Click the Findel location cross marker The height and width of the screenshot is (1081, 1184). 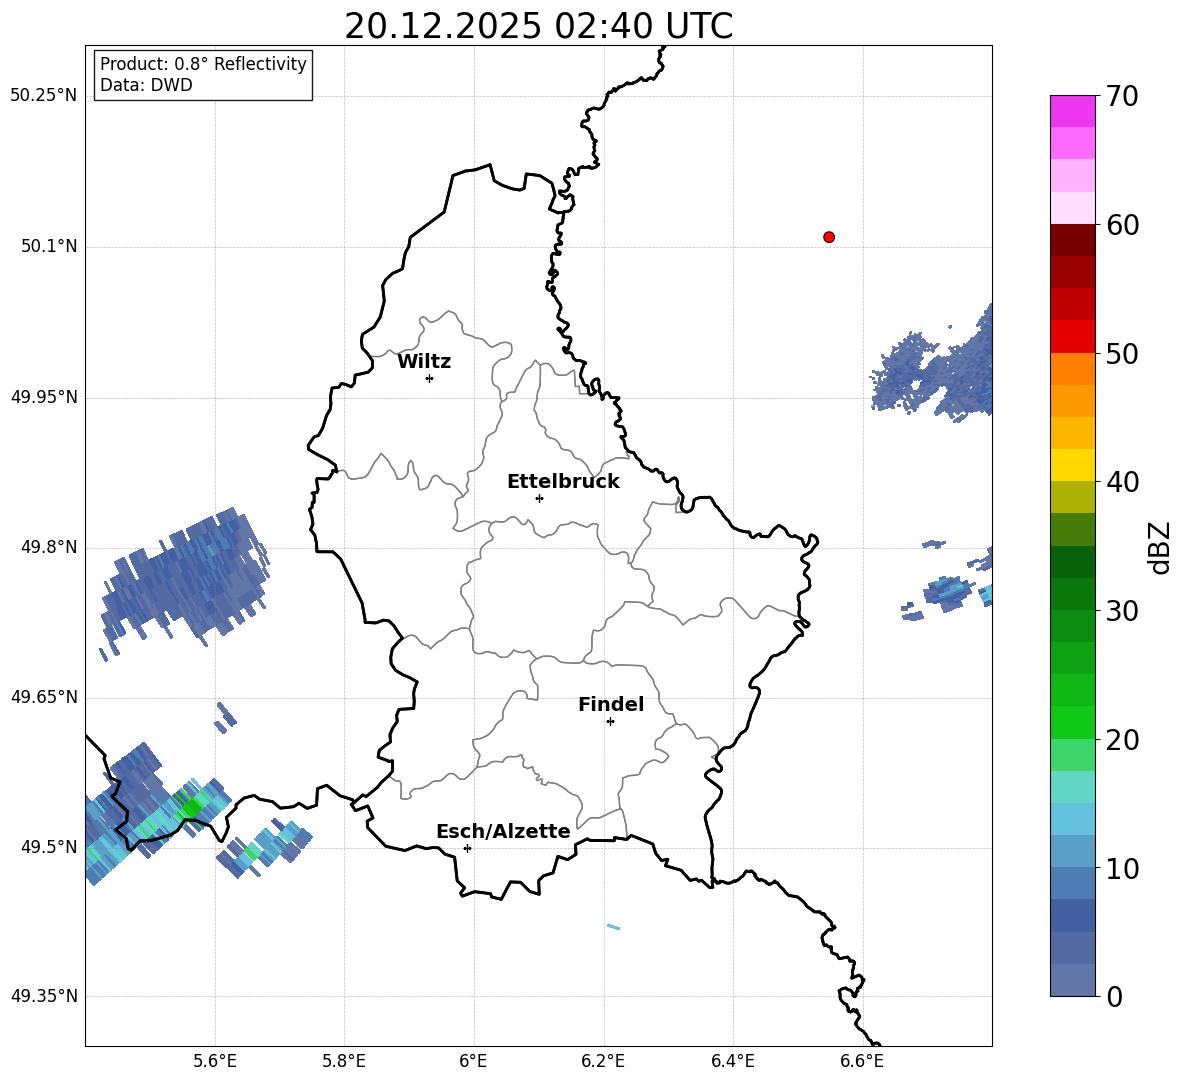pos(611,722)
